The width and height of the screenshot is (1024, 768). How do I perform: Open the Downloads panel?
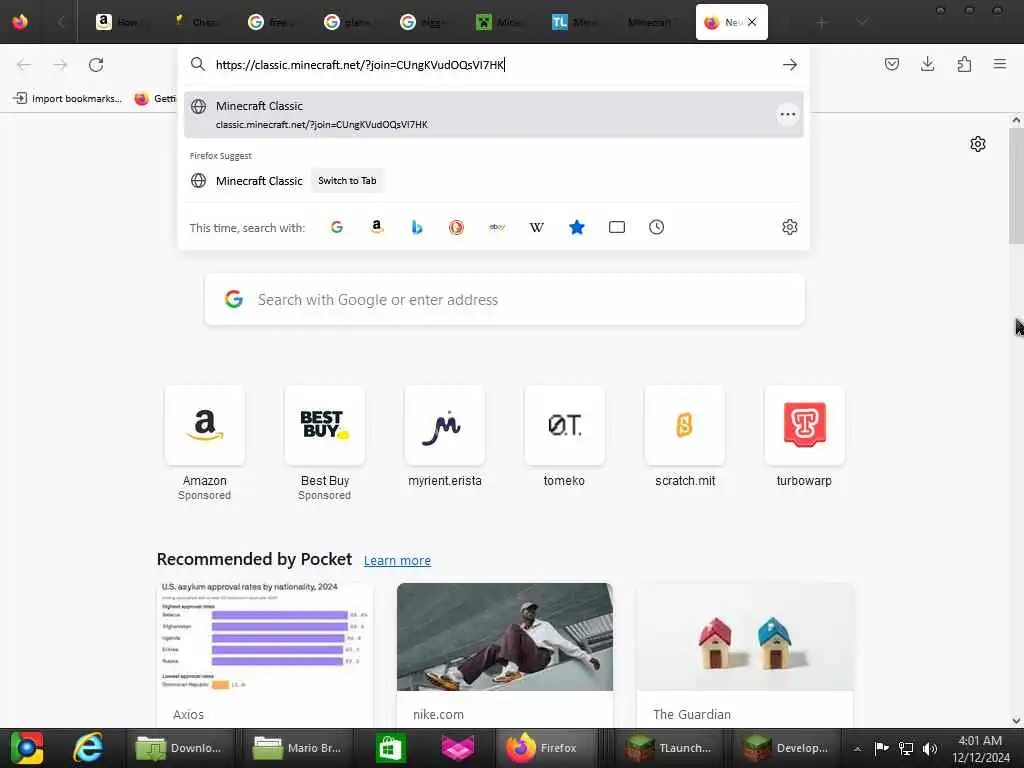pyautogui.click(x=927, y=64)
